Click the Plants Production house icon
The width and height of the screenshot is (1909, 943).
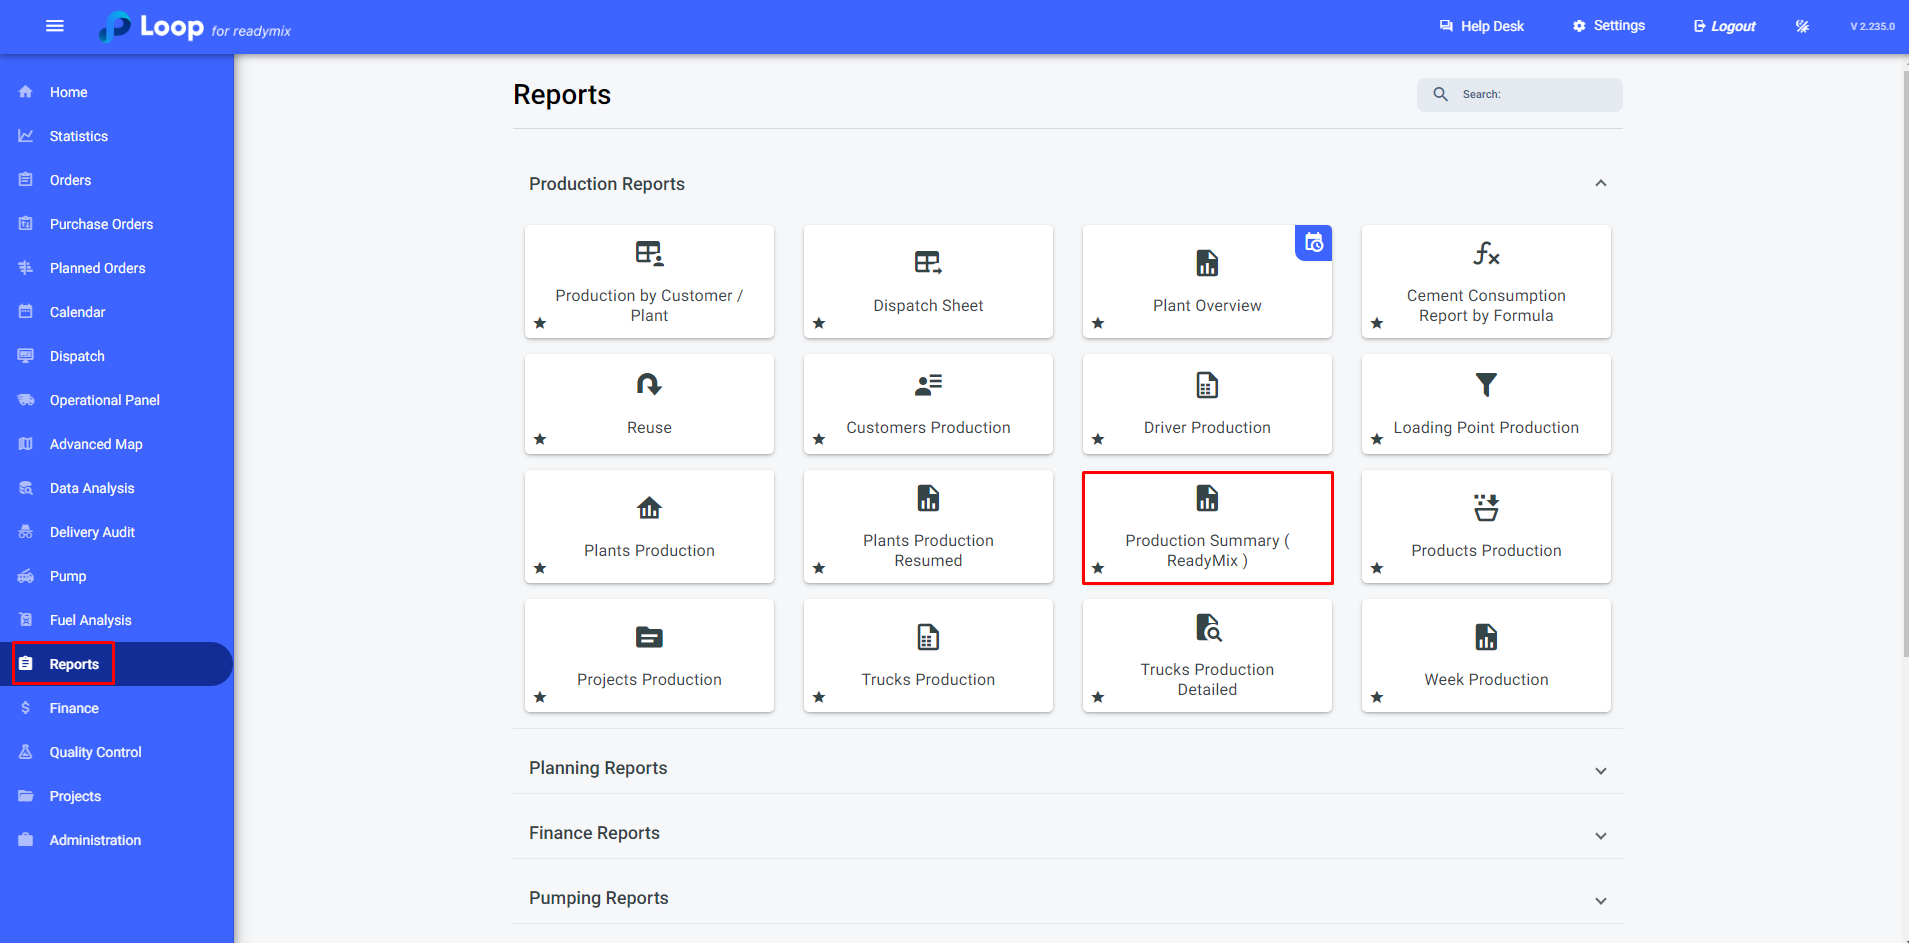[x=649, y=508]
